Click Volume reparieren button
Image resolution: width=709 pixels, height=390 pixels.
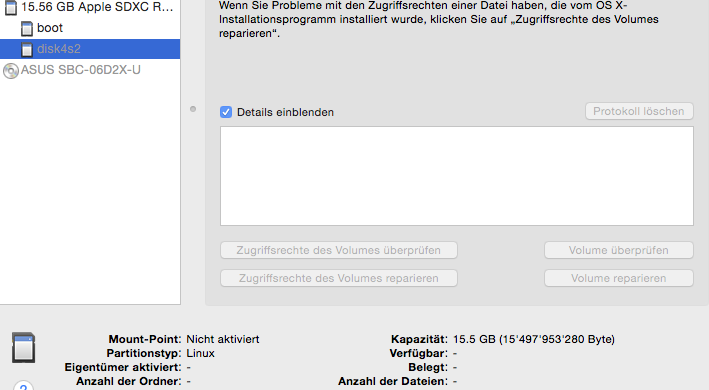pyautogui.click(x=619, y=278)
